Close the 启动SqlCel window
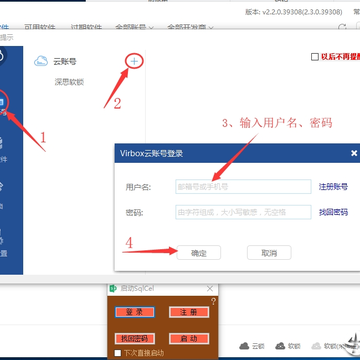Image resolution: width=360 pixels, height=360 pixels. [x=210, y=289]
